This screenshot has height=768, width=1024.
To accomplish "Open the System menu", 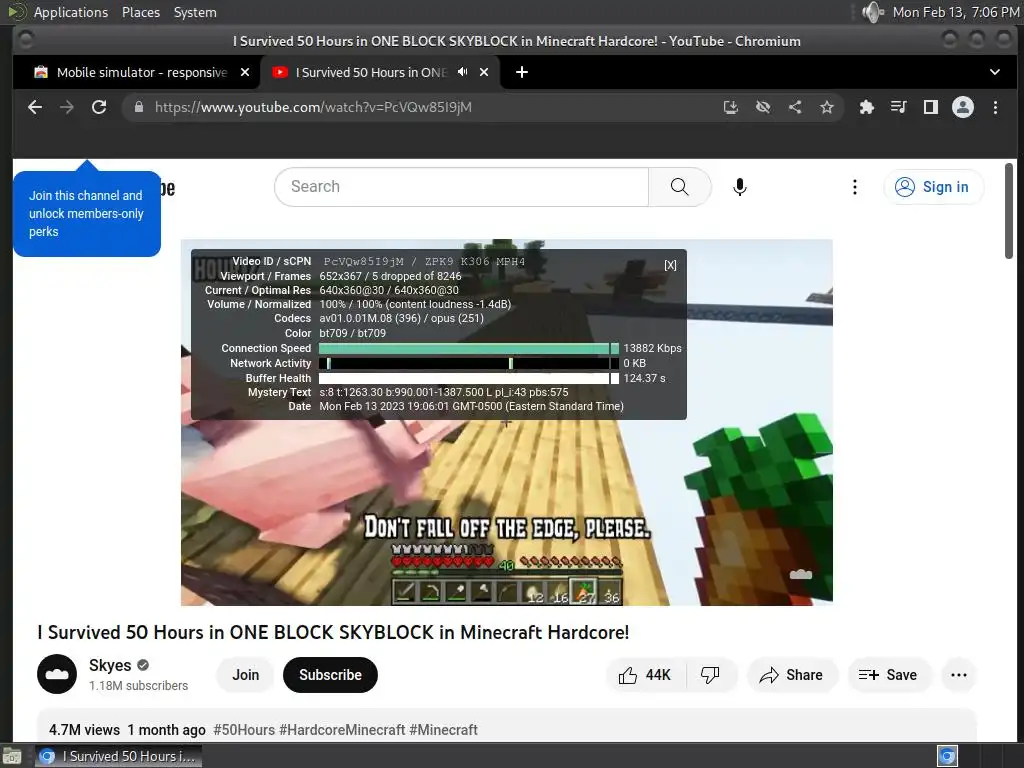I will coord(195,12).
